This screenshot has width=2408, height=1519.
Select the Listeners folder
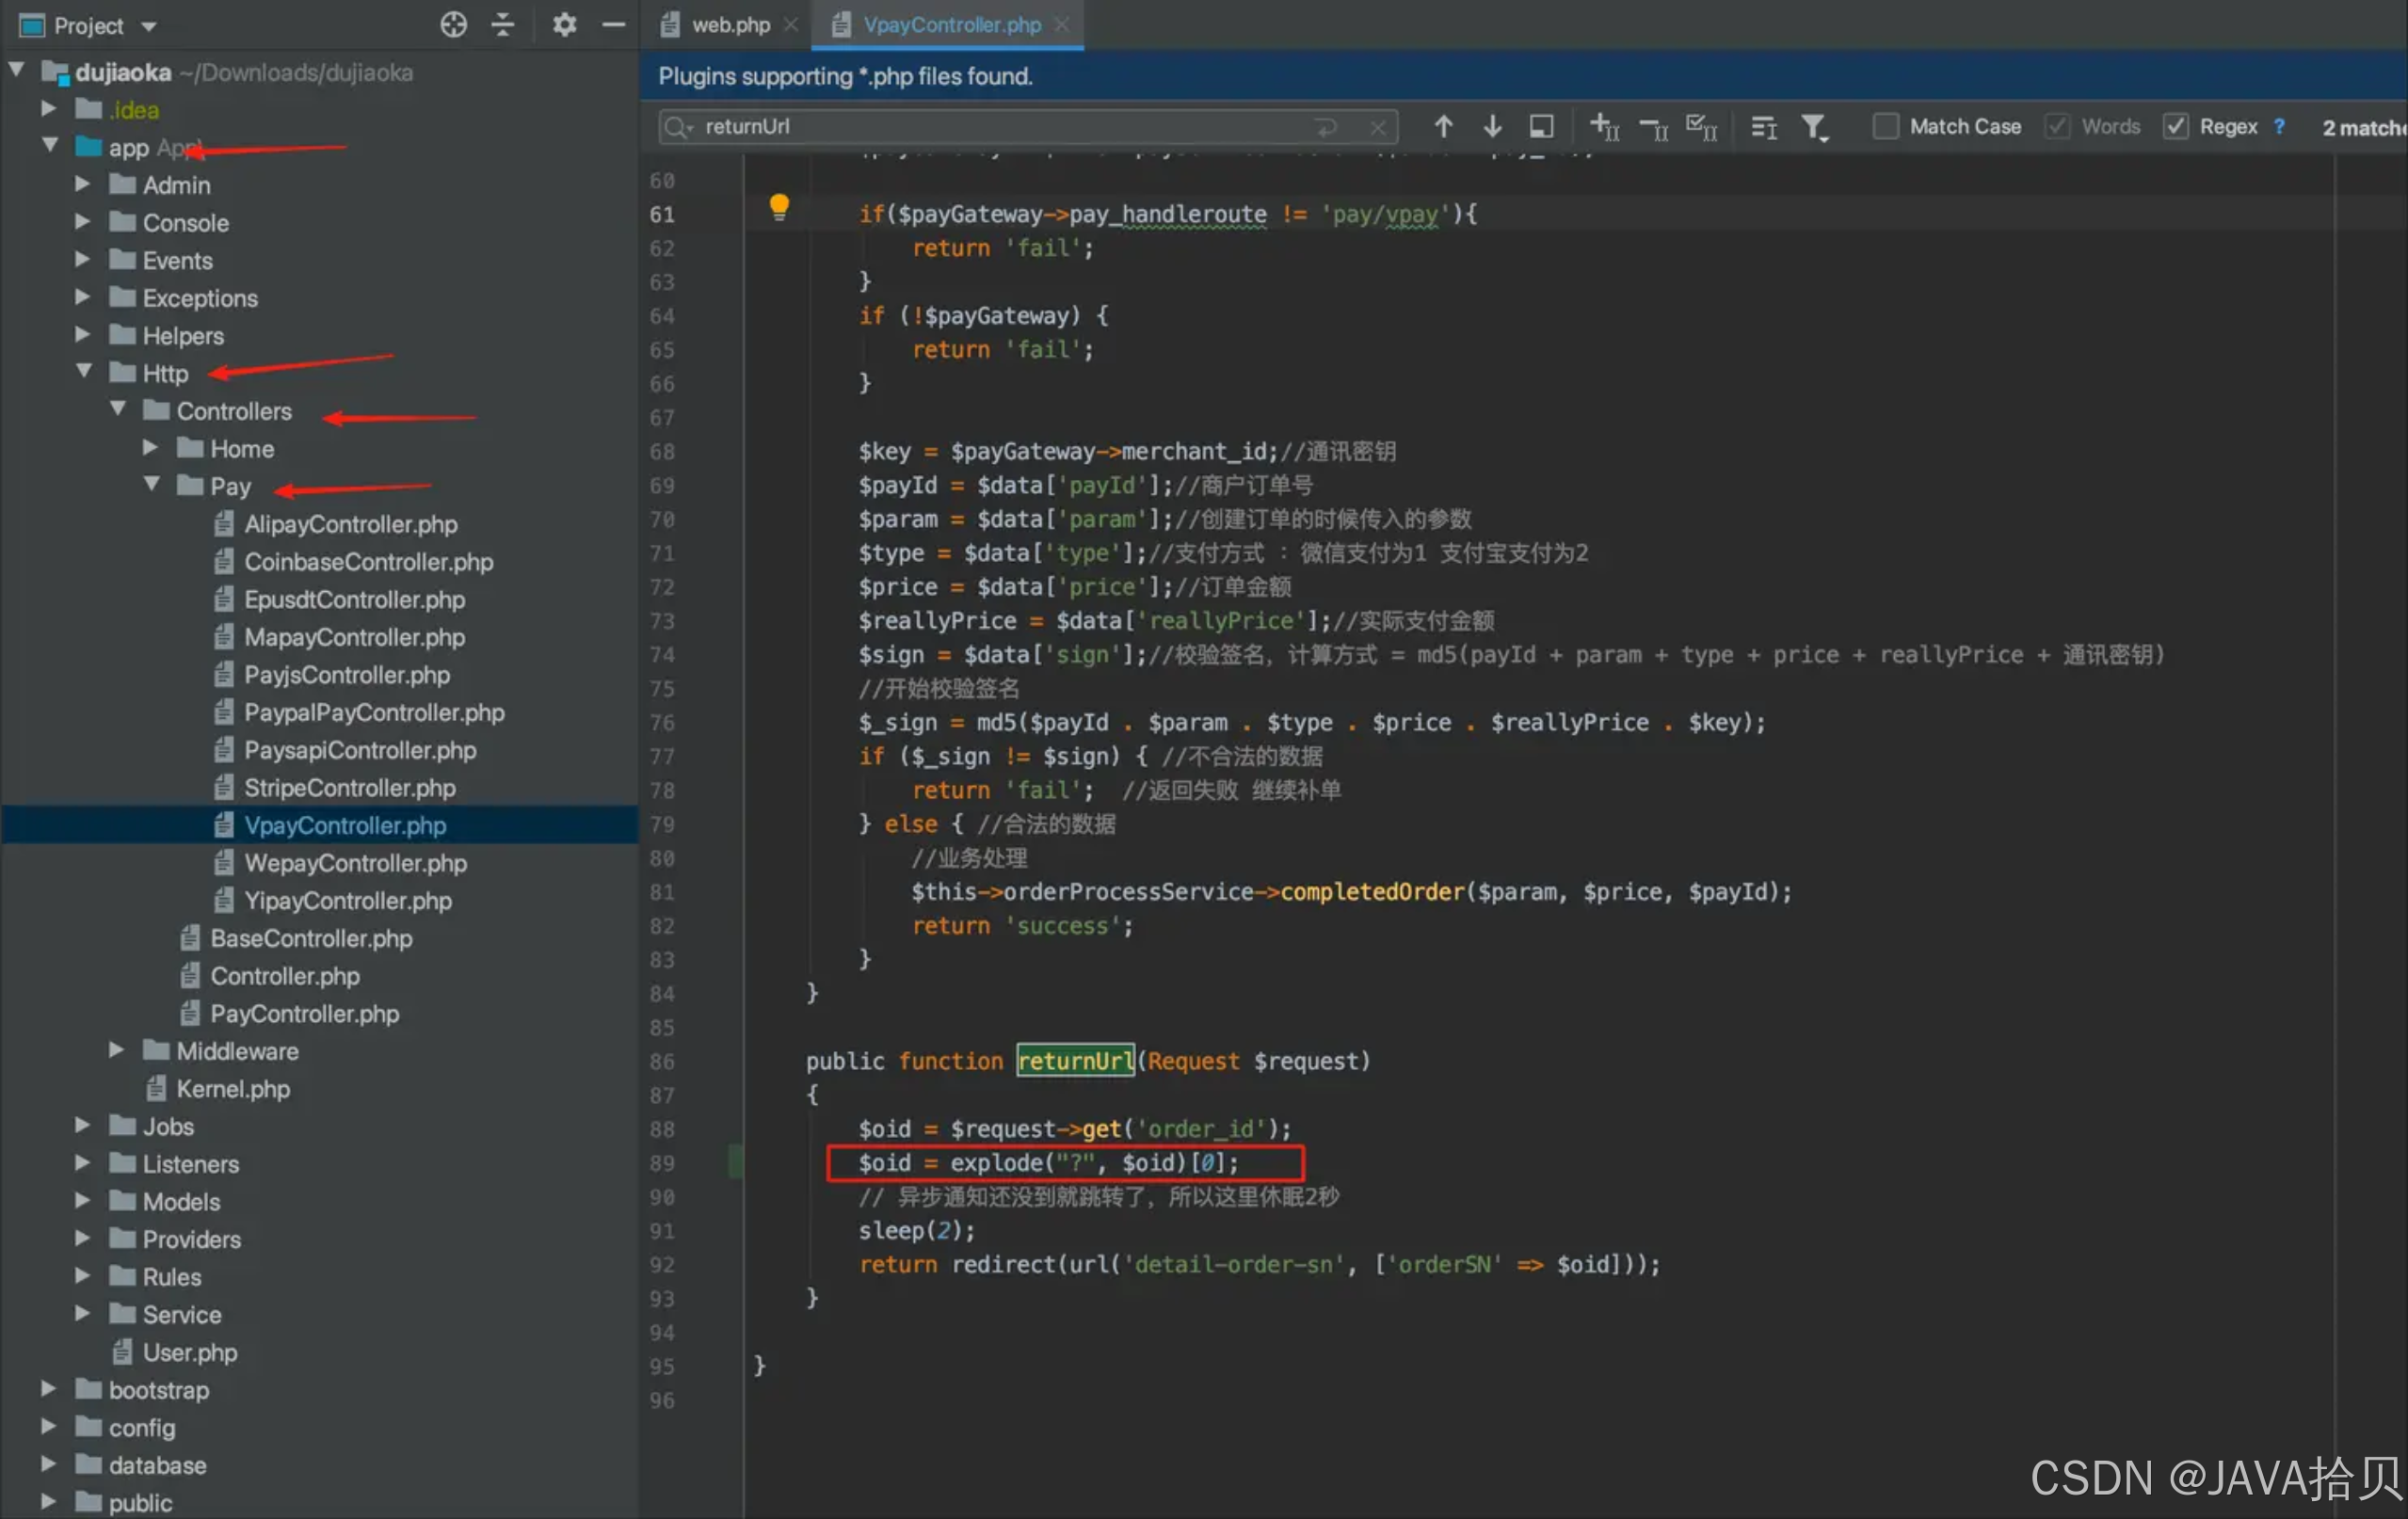coord(190,1164)
